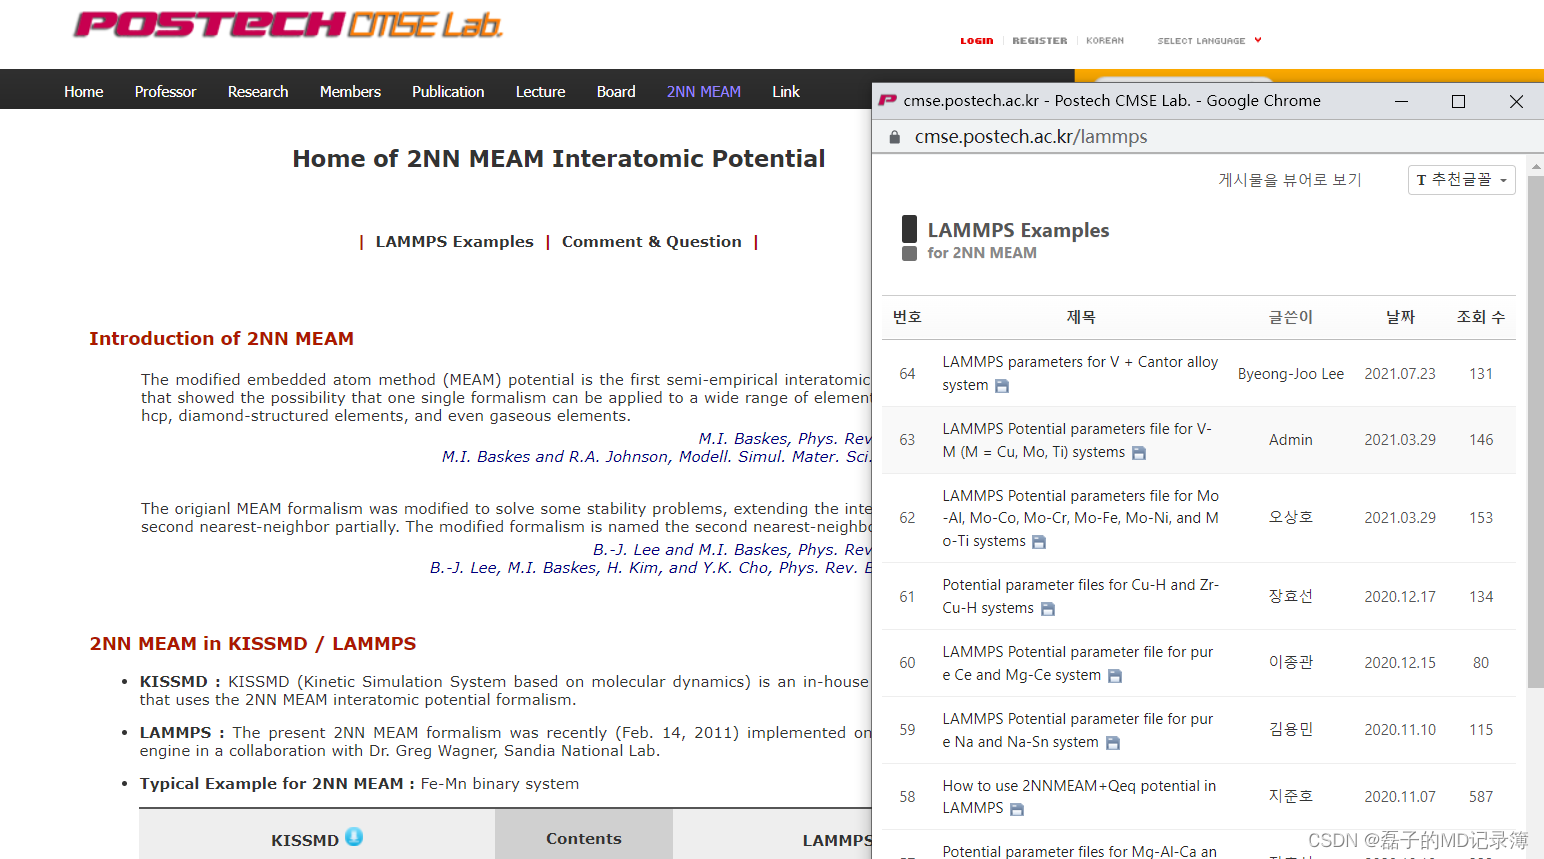This screenshot has height=859, width=1544.
Task: Click the 제목 column header
Action: (1081, 317)
